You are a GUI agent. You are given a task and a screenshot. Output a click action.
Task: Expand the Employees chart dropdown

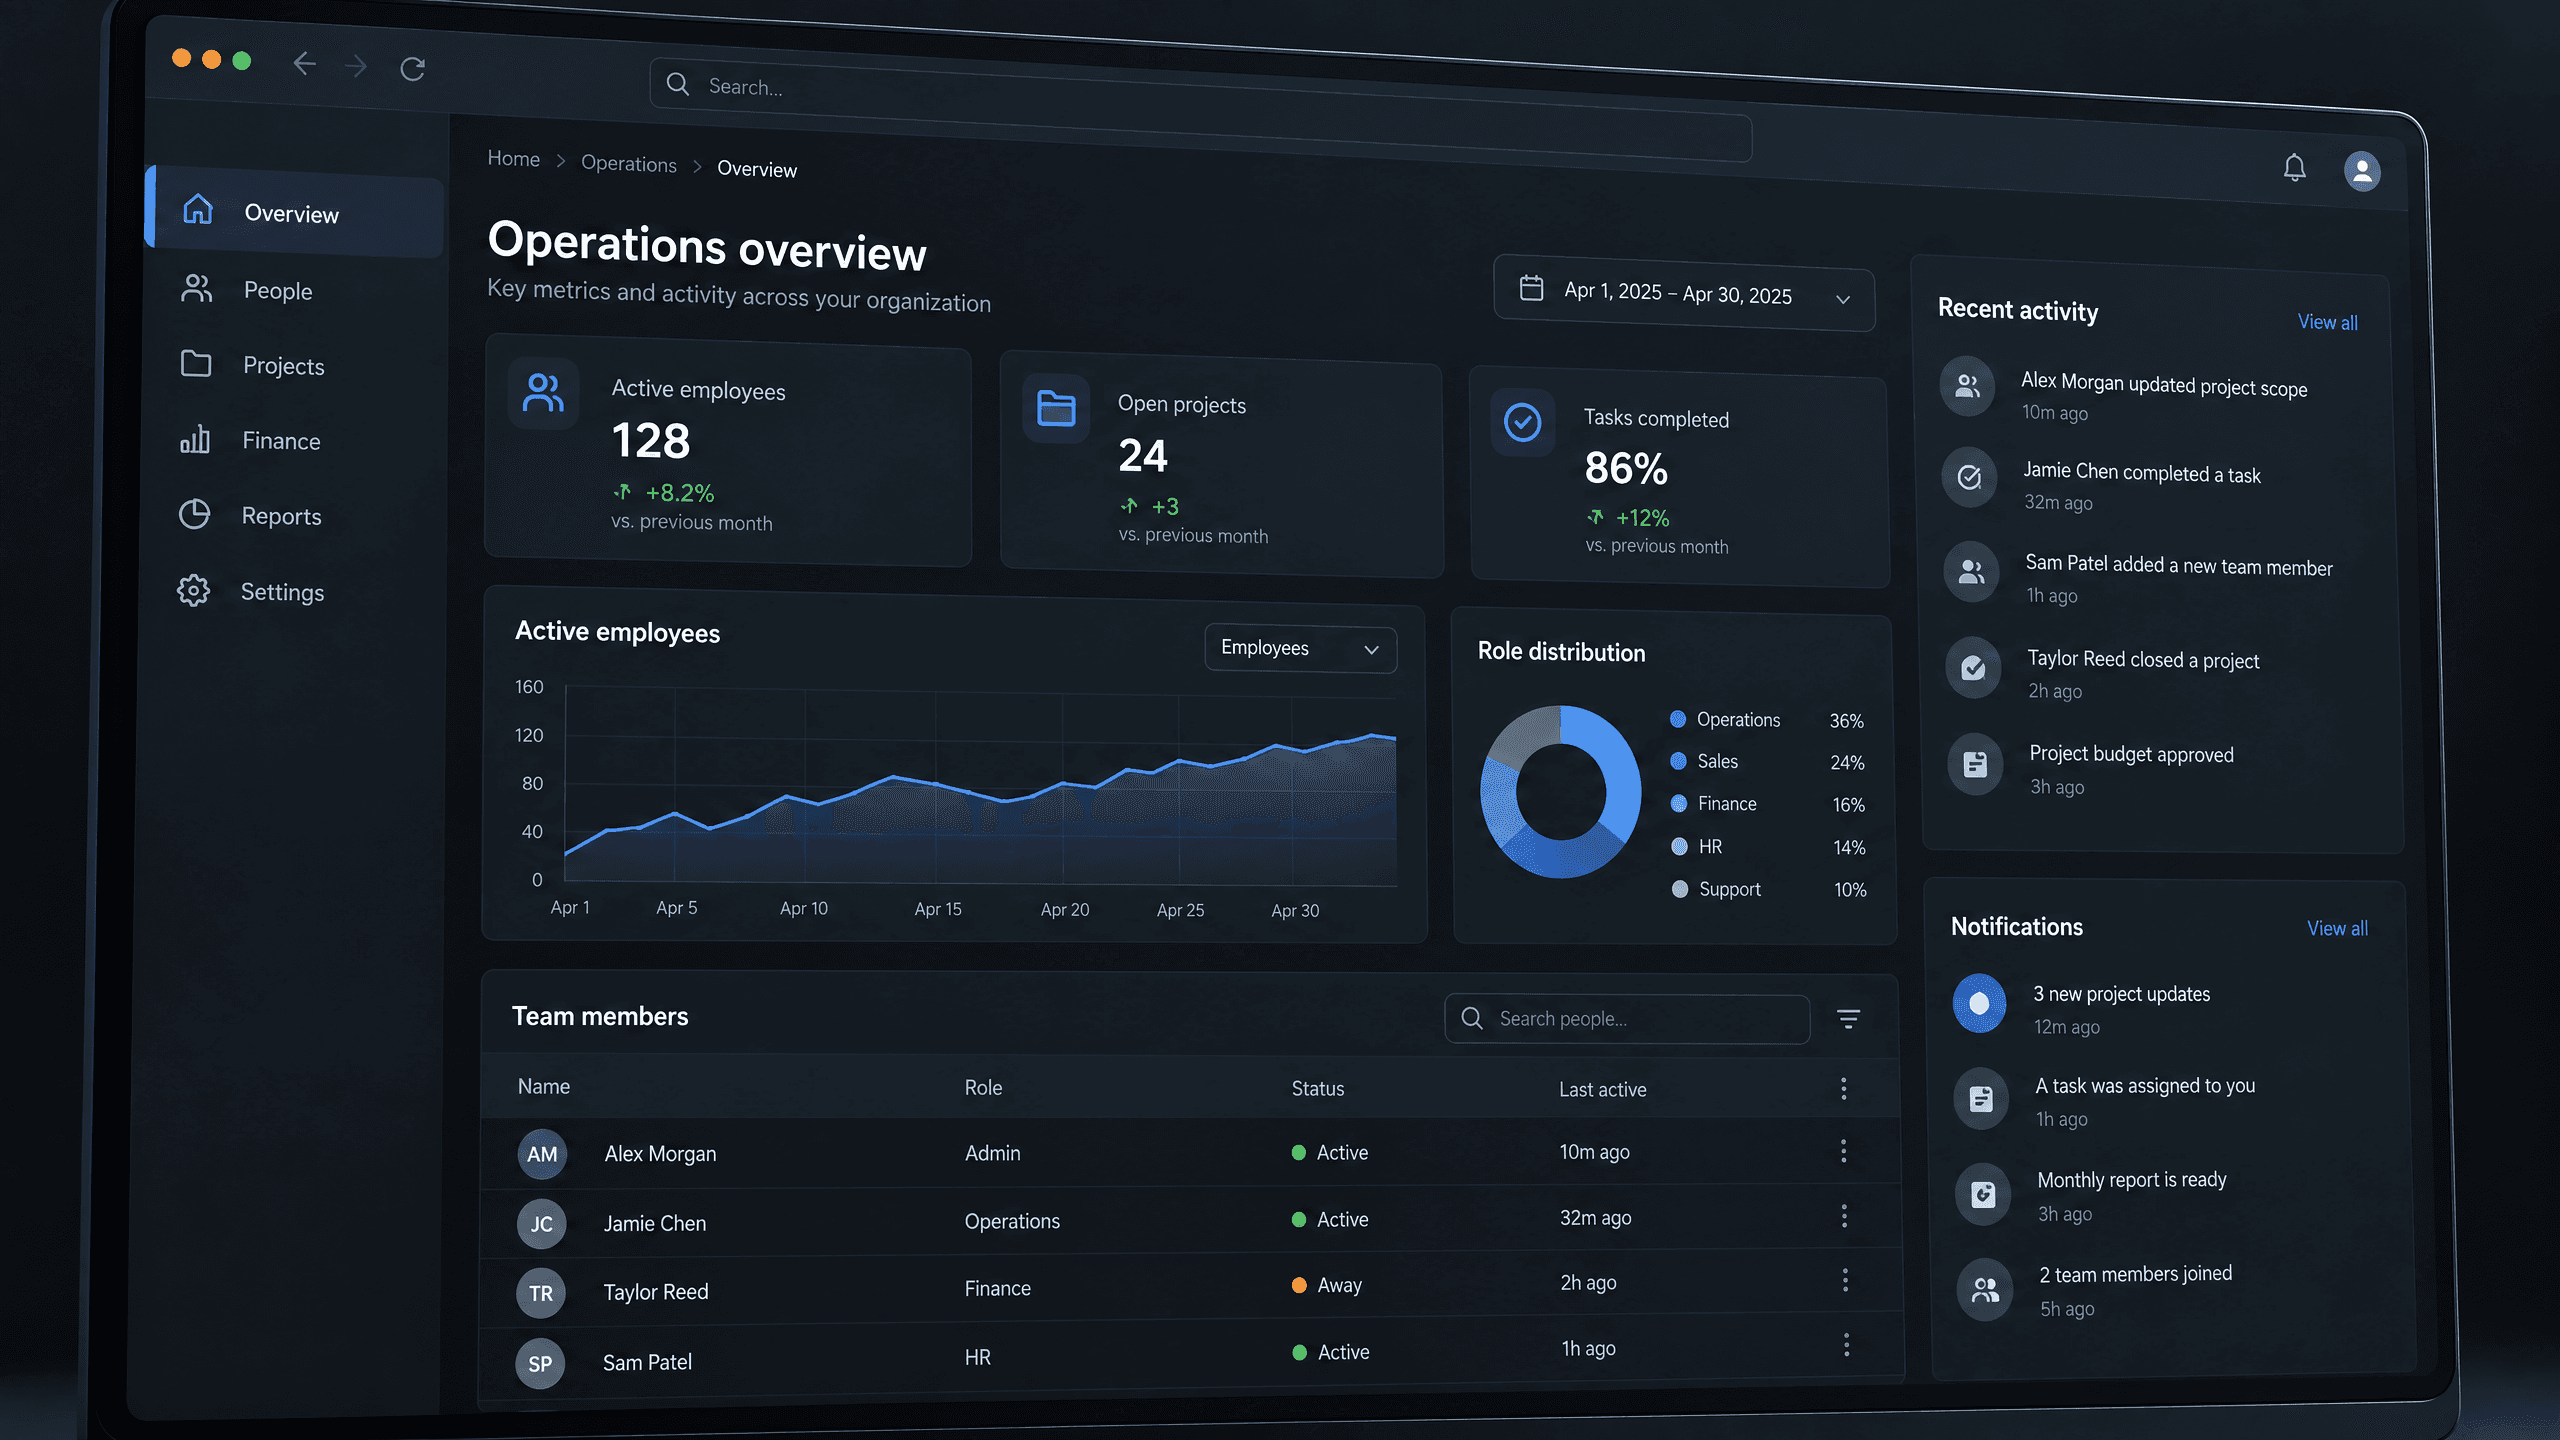1300,649
